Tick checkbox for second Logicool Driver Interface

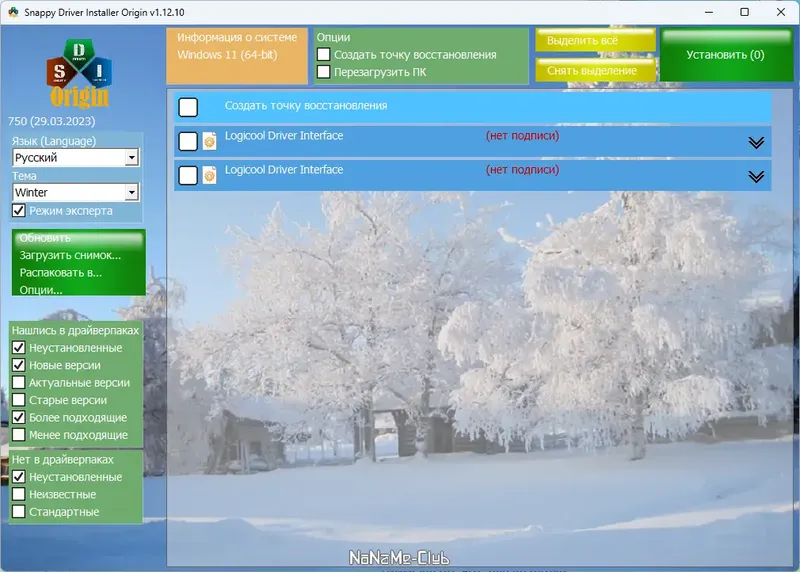[x=188, y=175]
